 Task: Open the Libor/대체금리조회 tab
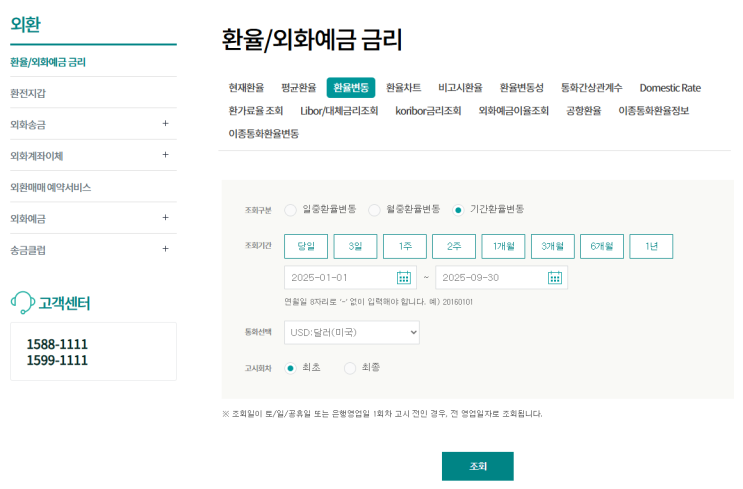tap(339, 111)
